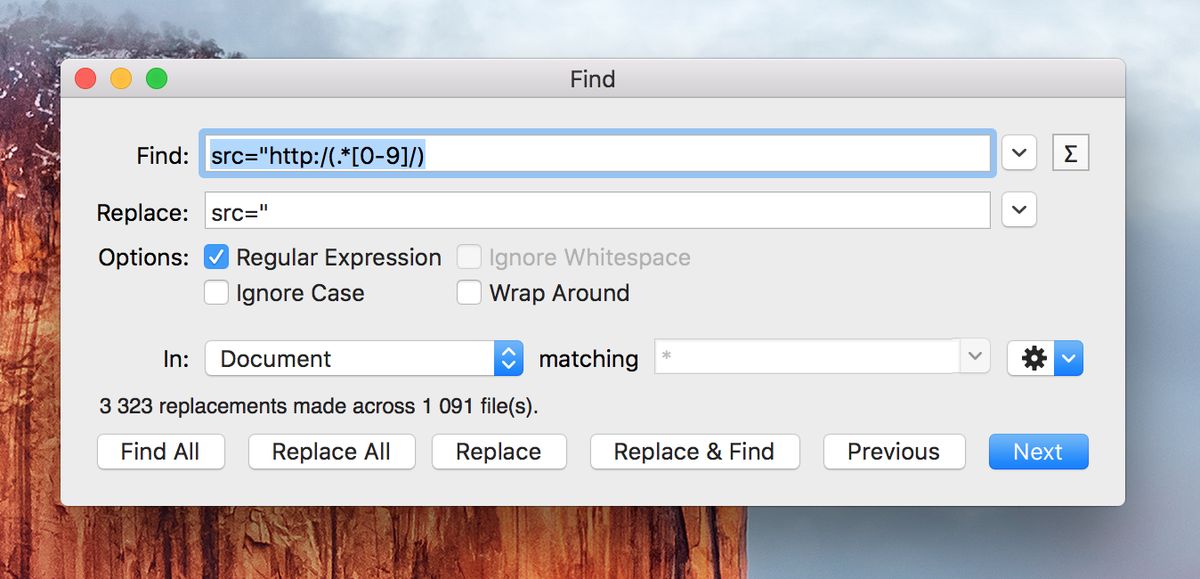Turn on Wrap Around checkbox

(469, 293)
